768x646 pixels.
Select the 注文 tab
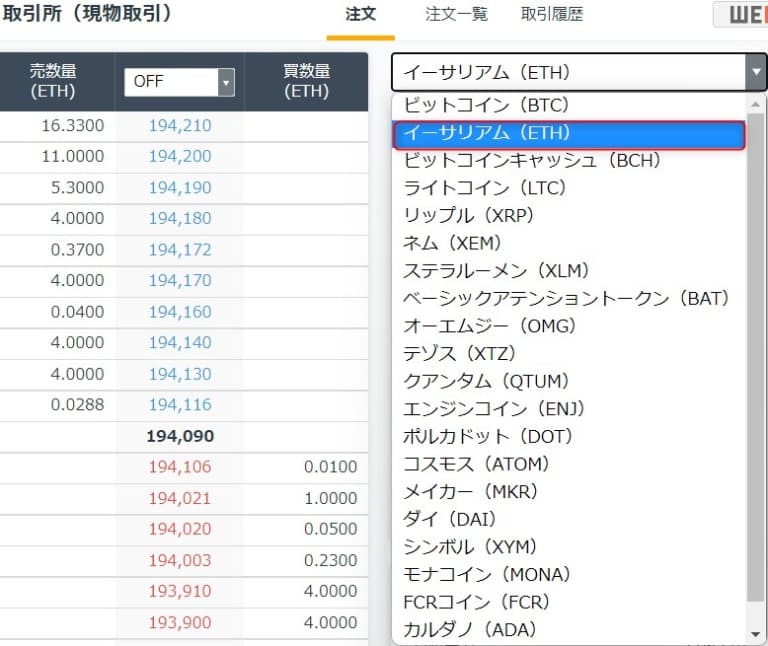(360, 15)
